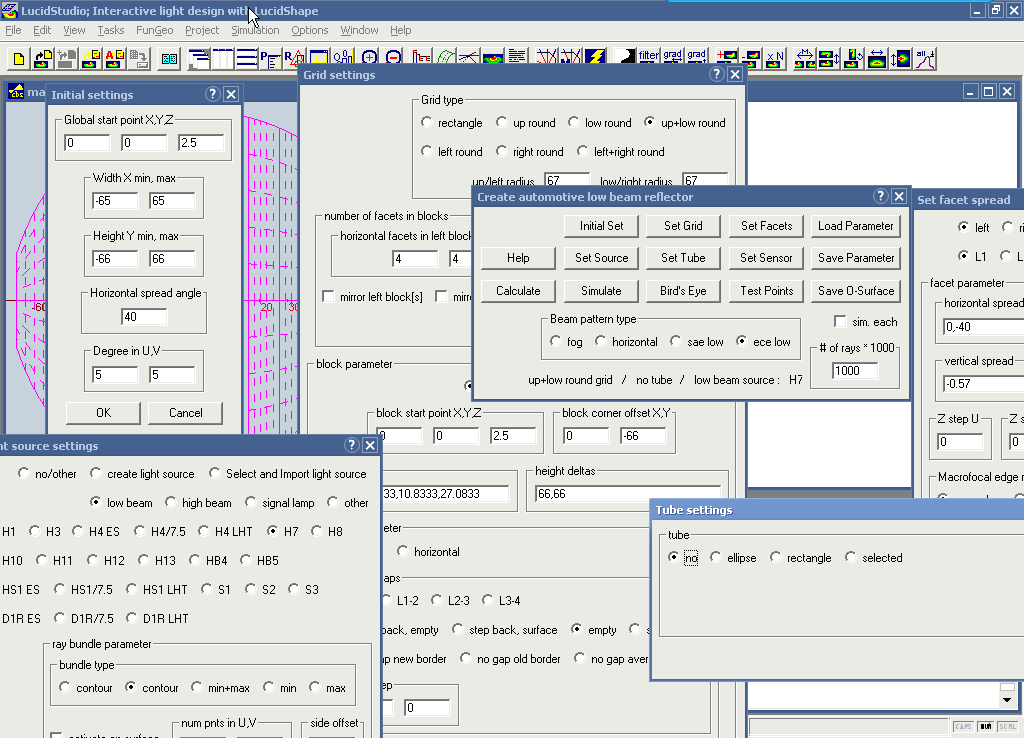Image resolution: width=1024 pixels, height=738 pixels.
Task: Click the 'Bird's Eye' button
Action: [x=683, y=291]
